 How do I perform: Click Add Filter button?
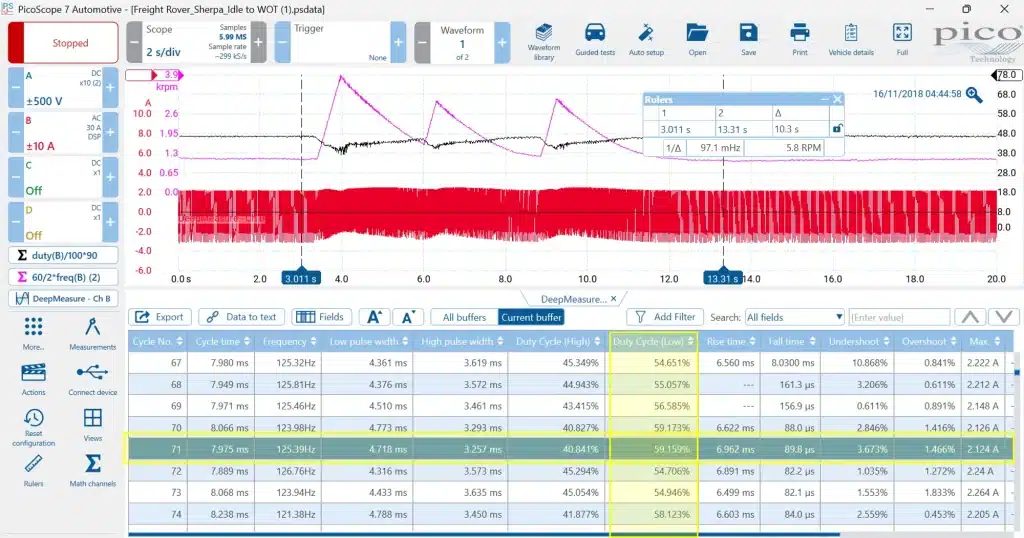(665, 317)
